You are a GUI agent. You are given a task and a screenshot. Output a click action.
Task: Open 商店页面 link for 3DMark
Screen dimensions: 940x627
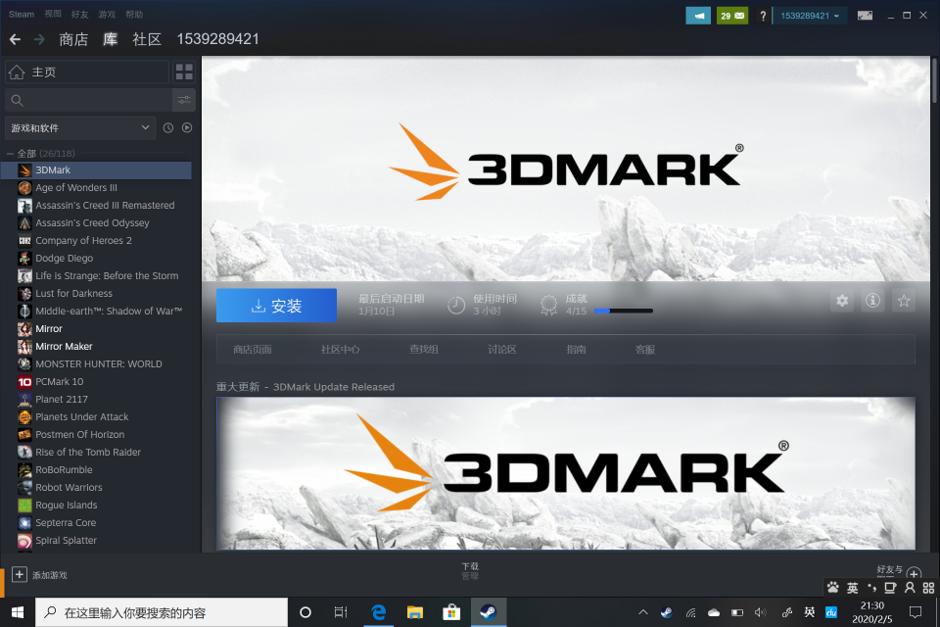click(252, 349)
